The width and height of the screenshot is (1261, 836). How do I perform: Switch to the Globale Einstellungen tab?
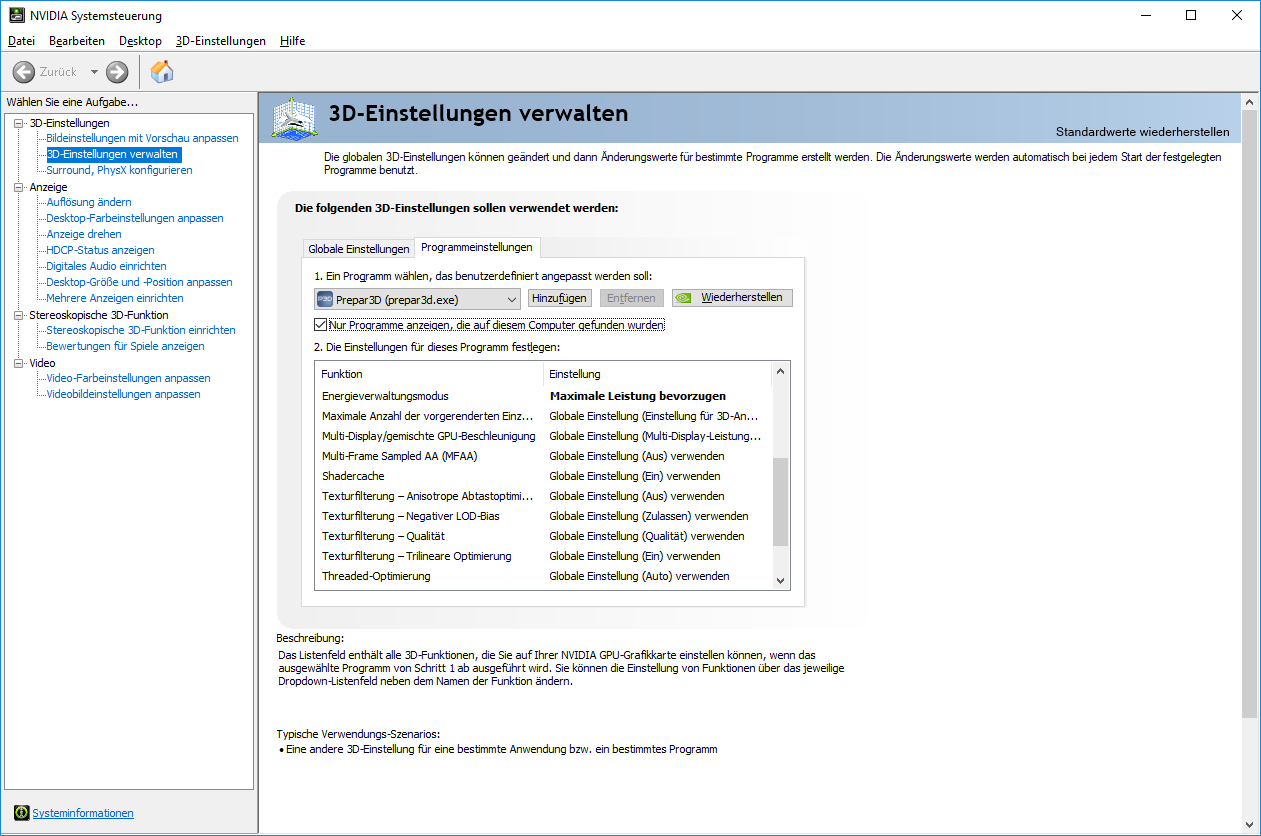point(359,249)
